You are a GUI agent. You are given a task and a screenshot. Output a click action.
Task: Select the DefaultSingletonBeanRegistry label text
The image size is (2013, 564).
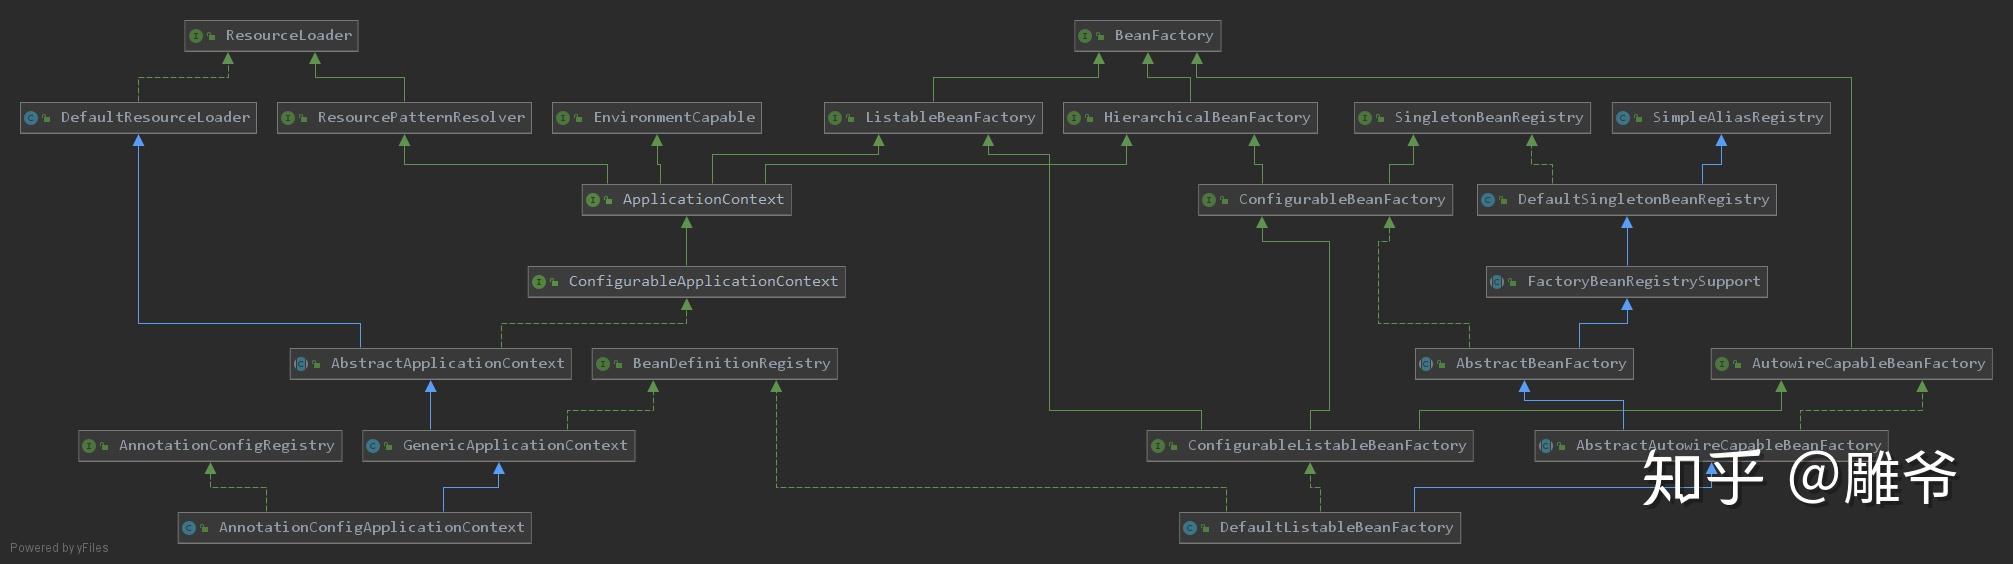tap(1643, 200)
